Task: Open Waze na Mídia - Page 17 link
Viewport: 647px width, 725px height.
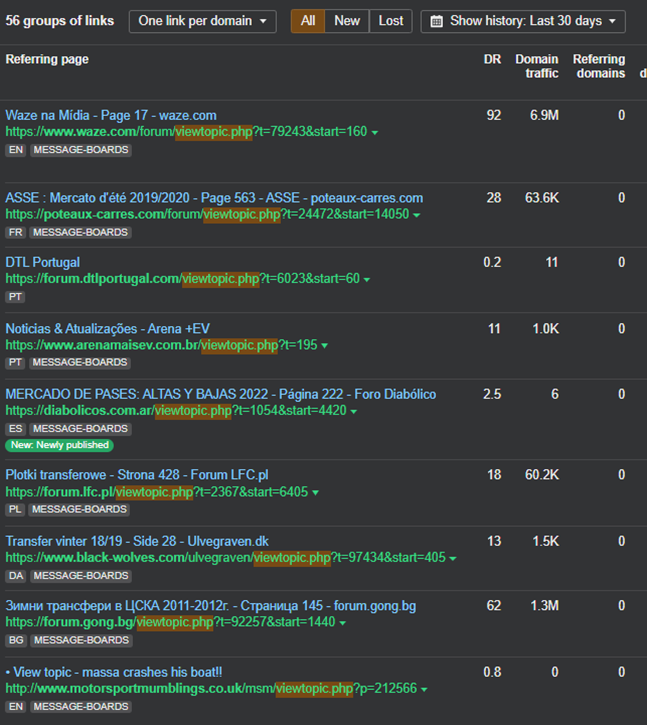Action: tap(111, 115)
